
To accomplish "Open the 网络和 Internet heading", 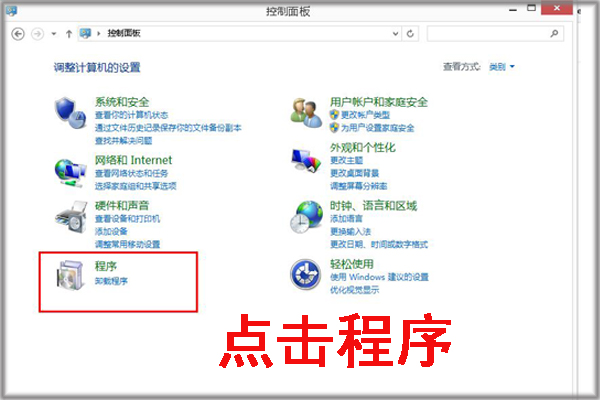I will 134,160.
